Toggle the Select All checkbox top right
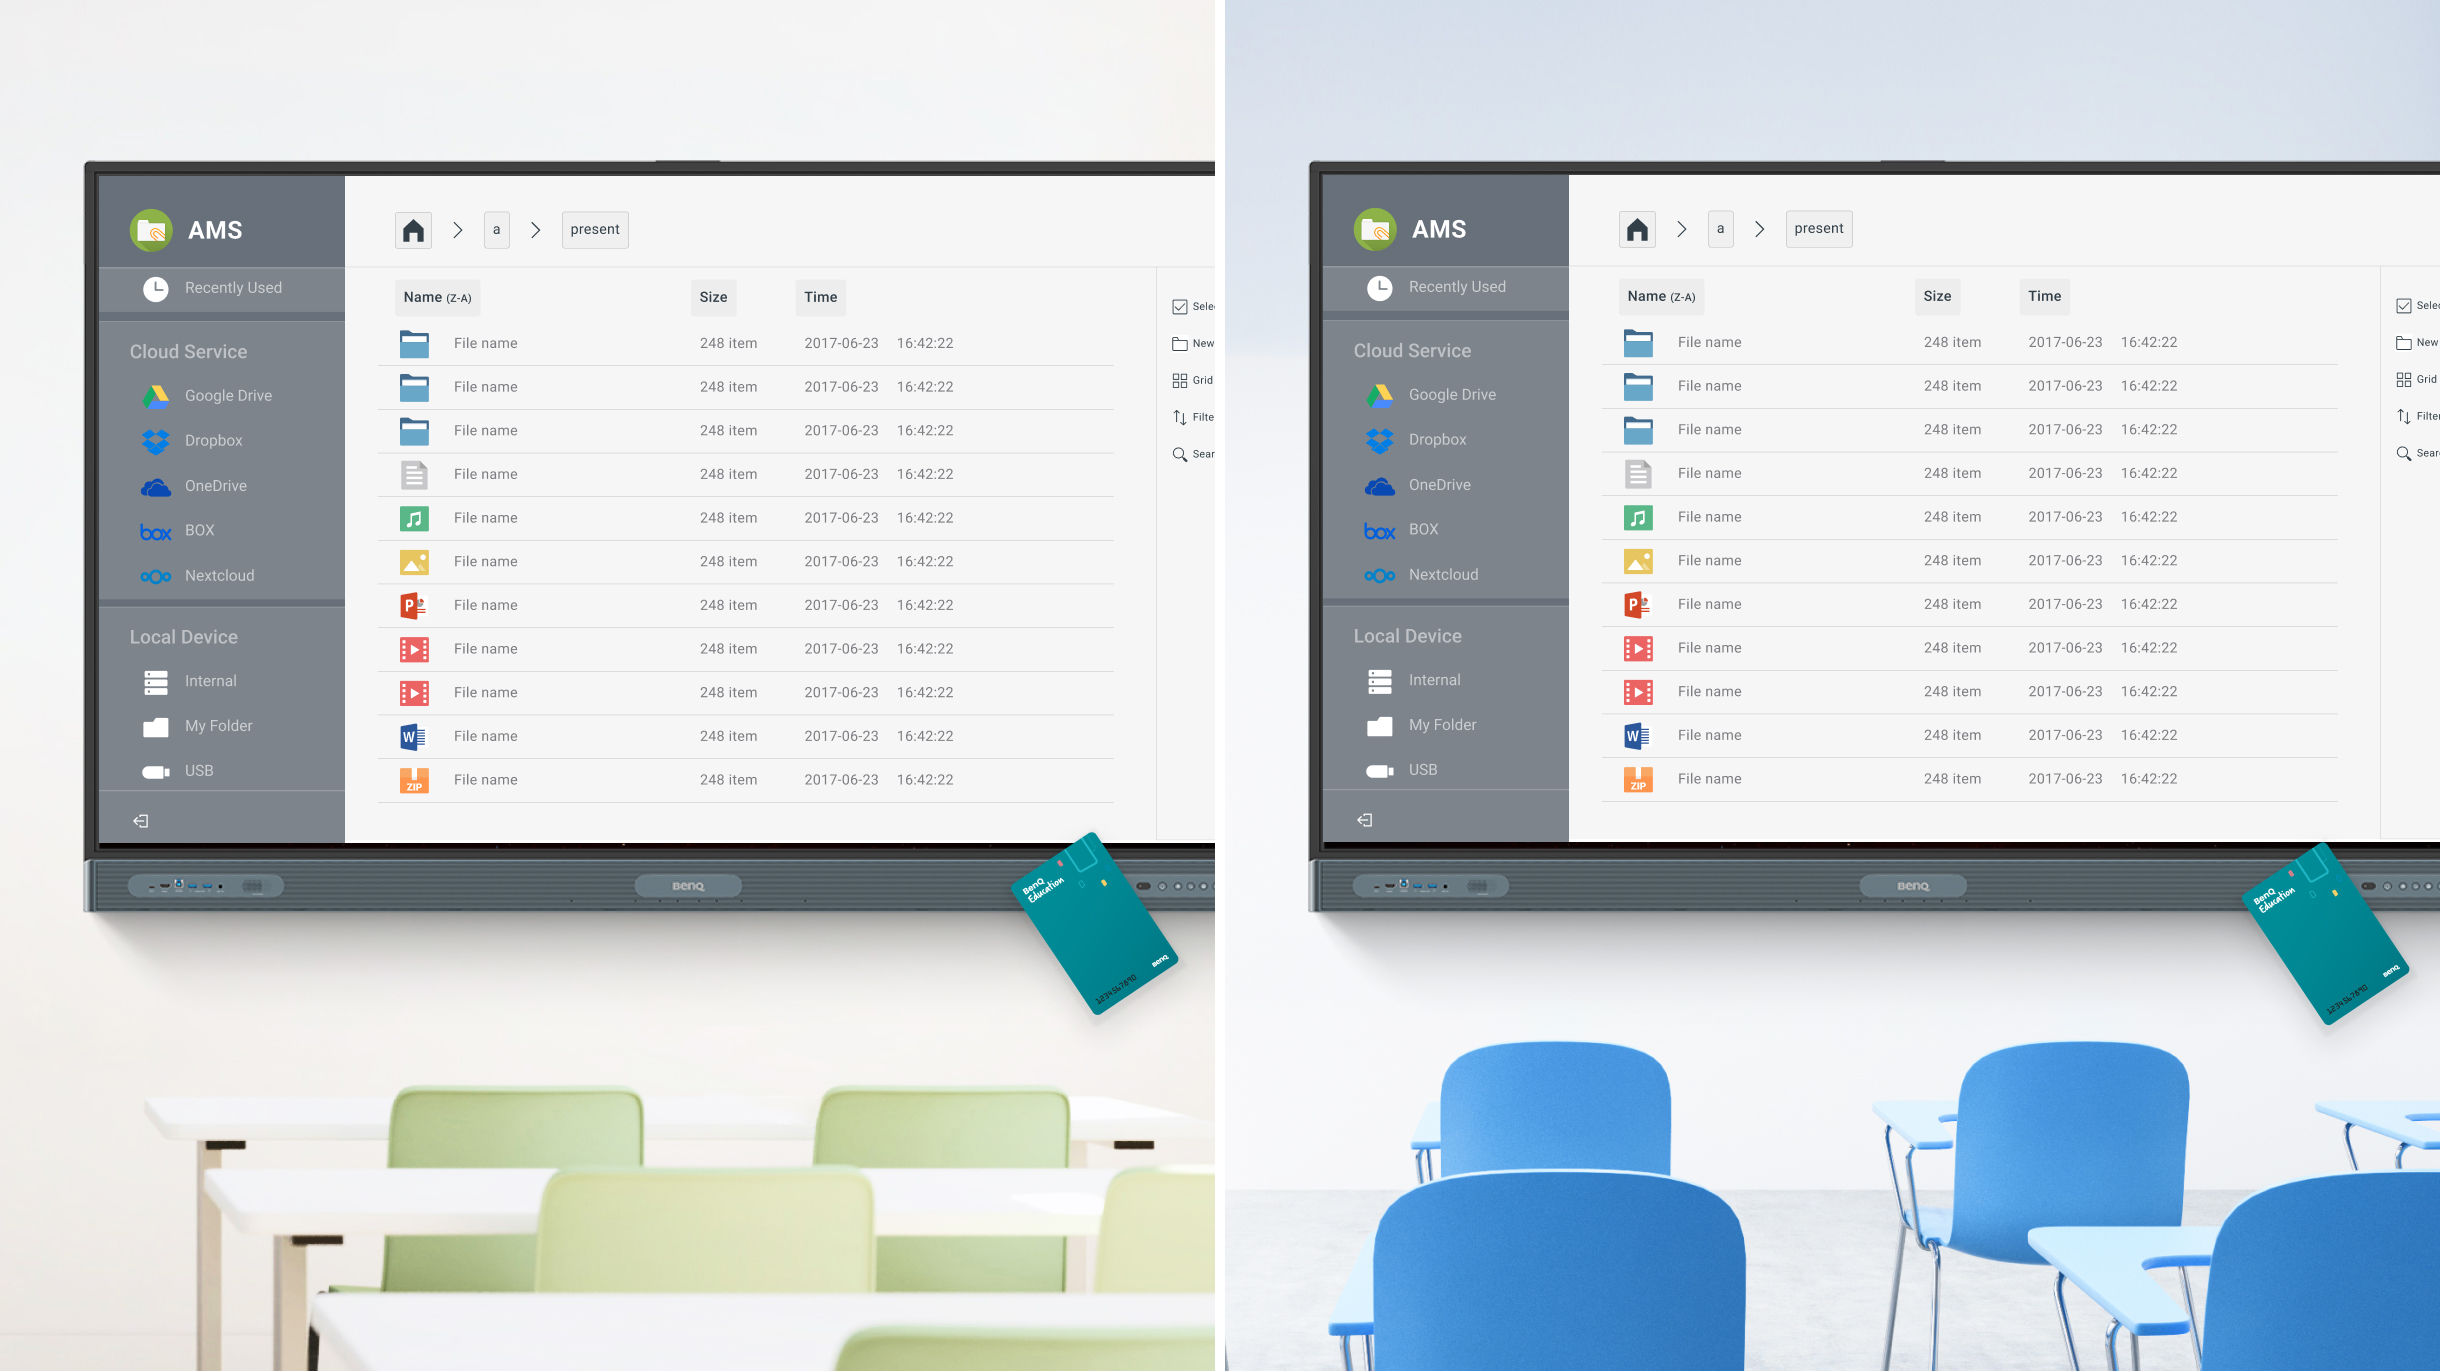 1178,307
